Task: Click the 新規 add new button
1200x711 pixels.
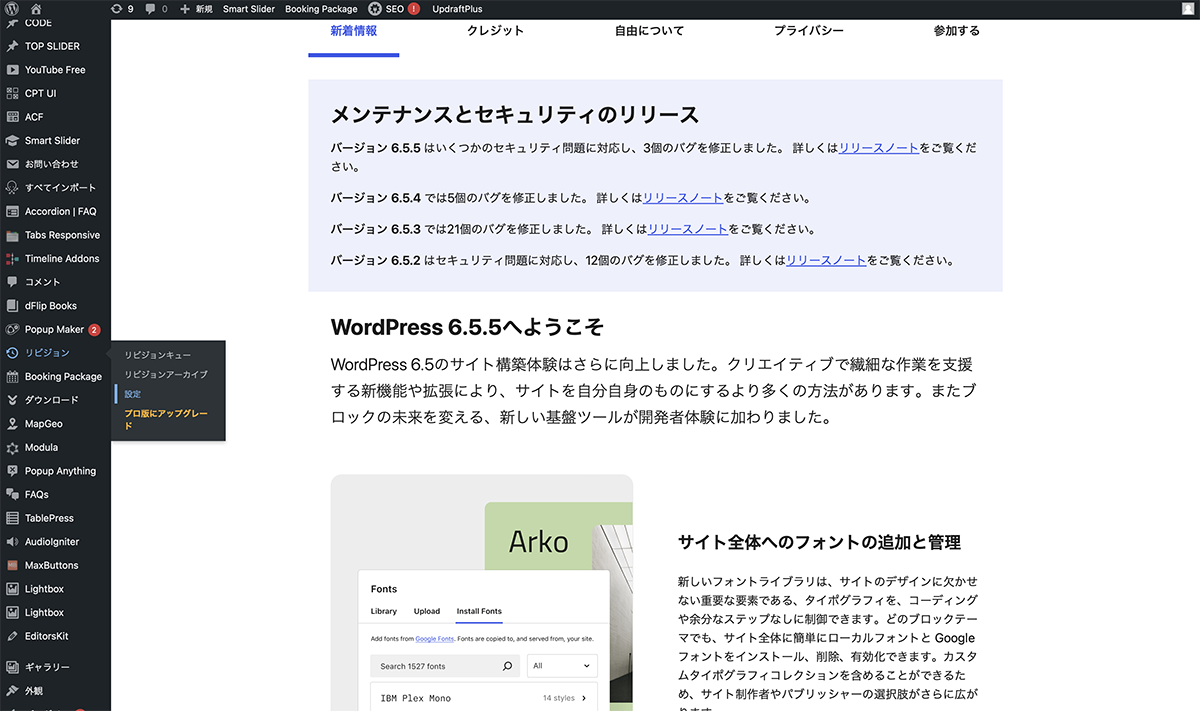Action: click(196, 9)
